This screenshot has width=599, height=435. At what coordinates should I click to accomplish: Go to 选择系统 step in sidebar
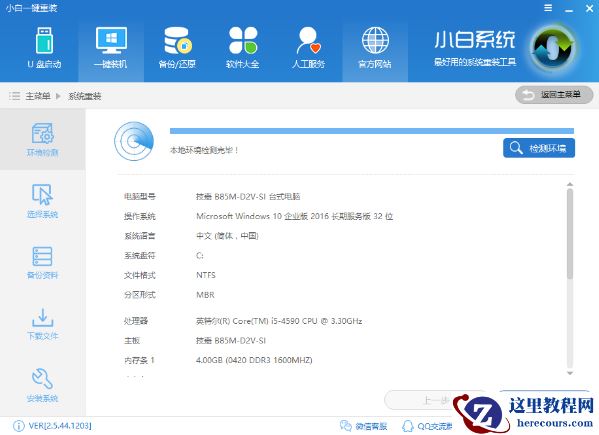point(42,201)
